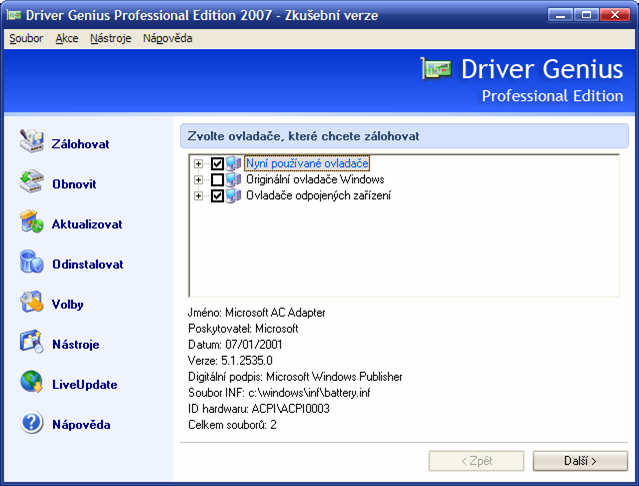The image size is (639, 486).
Task: Select the LiveUpdate sidebar label
Action: (85, 385)
